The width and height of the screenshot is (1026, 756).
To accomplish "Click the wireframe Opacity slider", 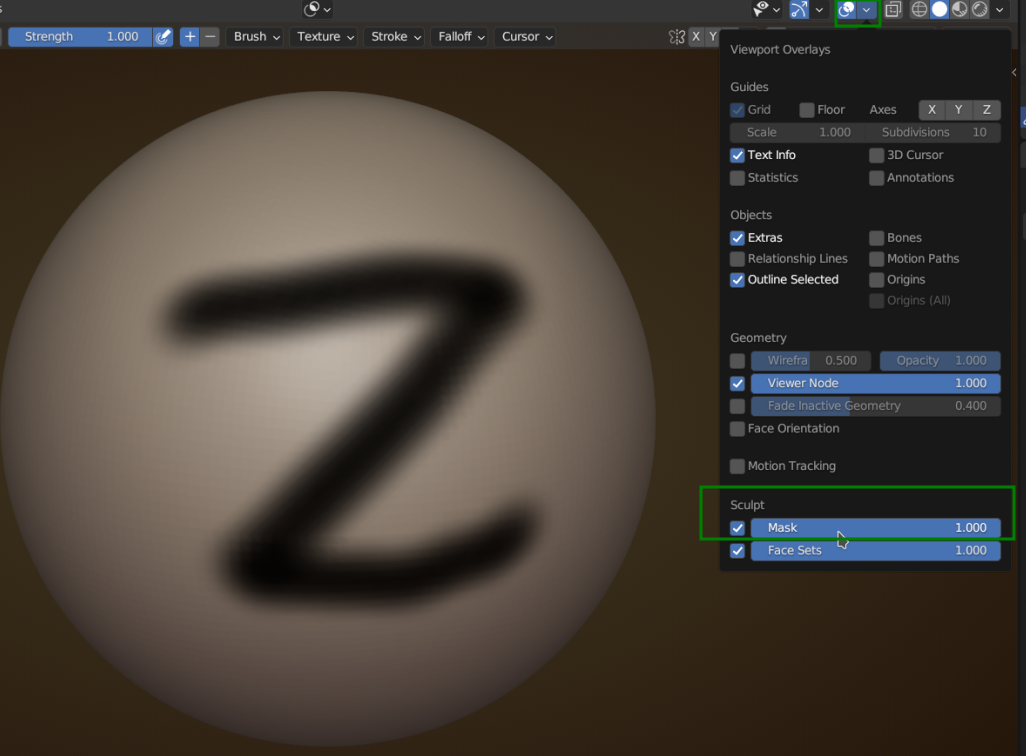I will [x=940, y=361].
